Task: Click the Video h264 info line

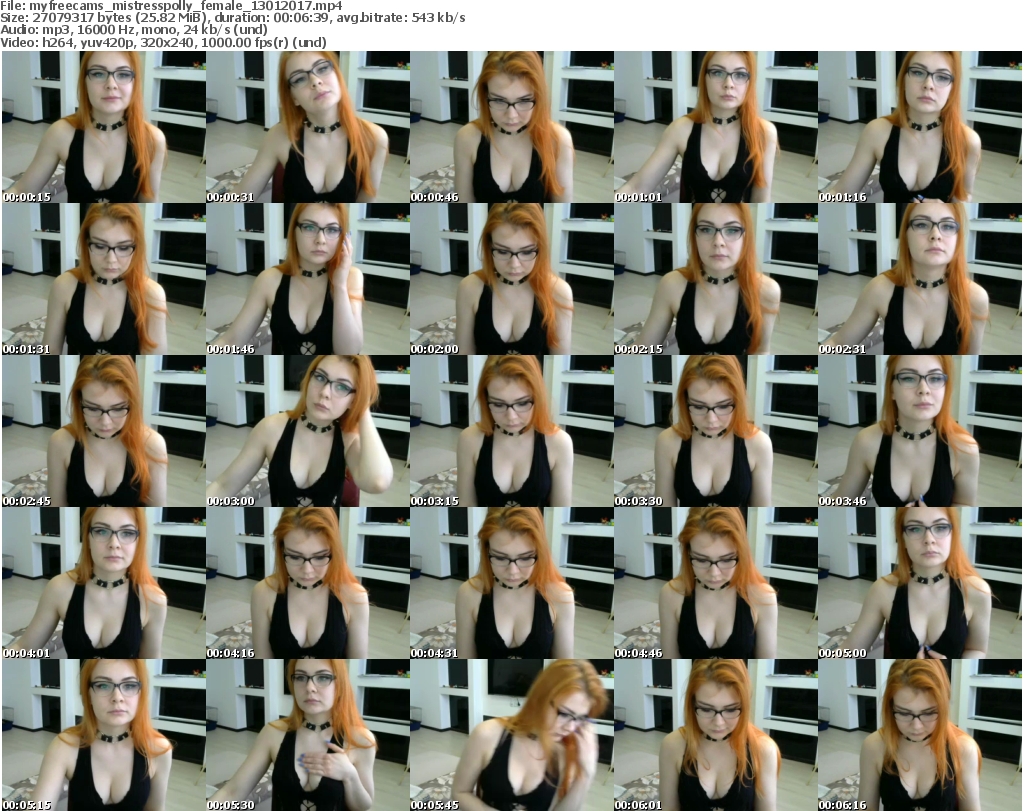Action: [x=163, y=42]
